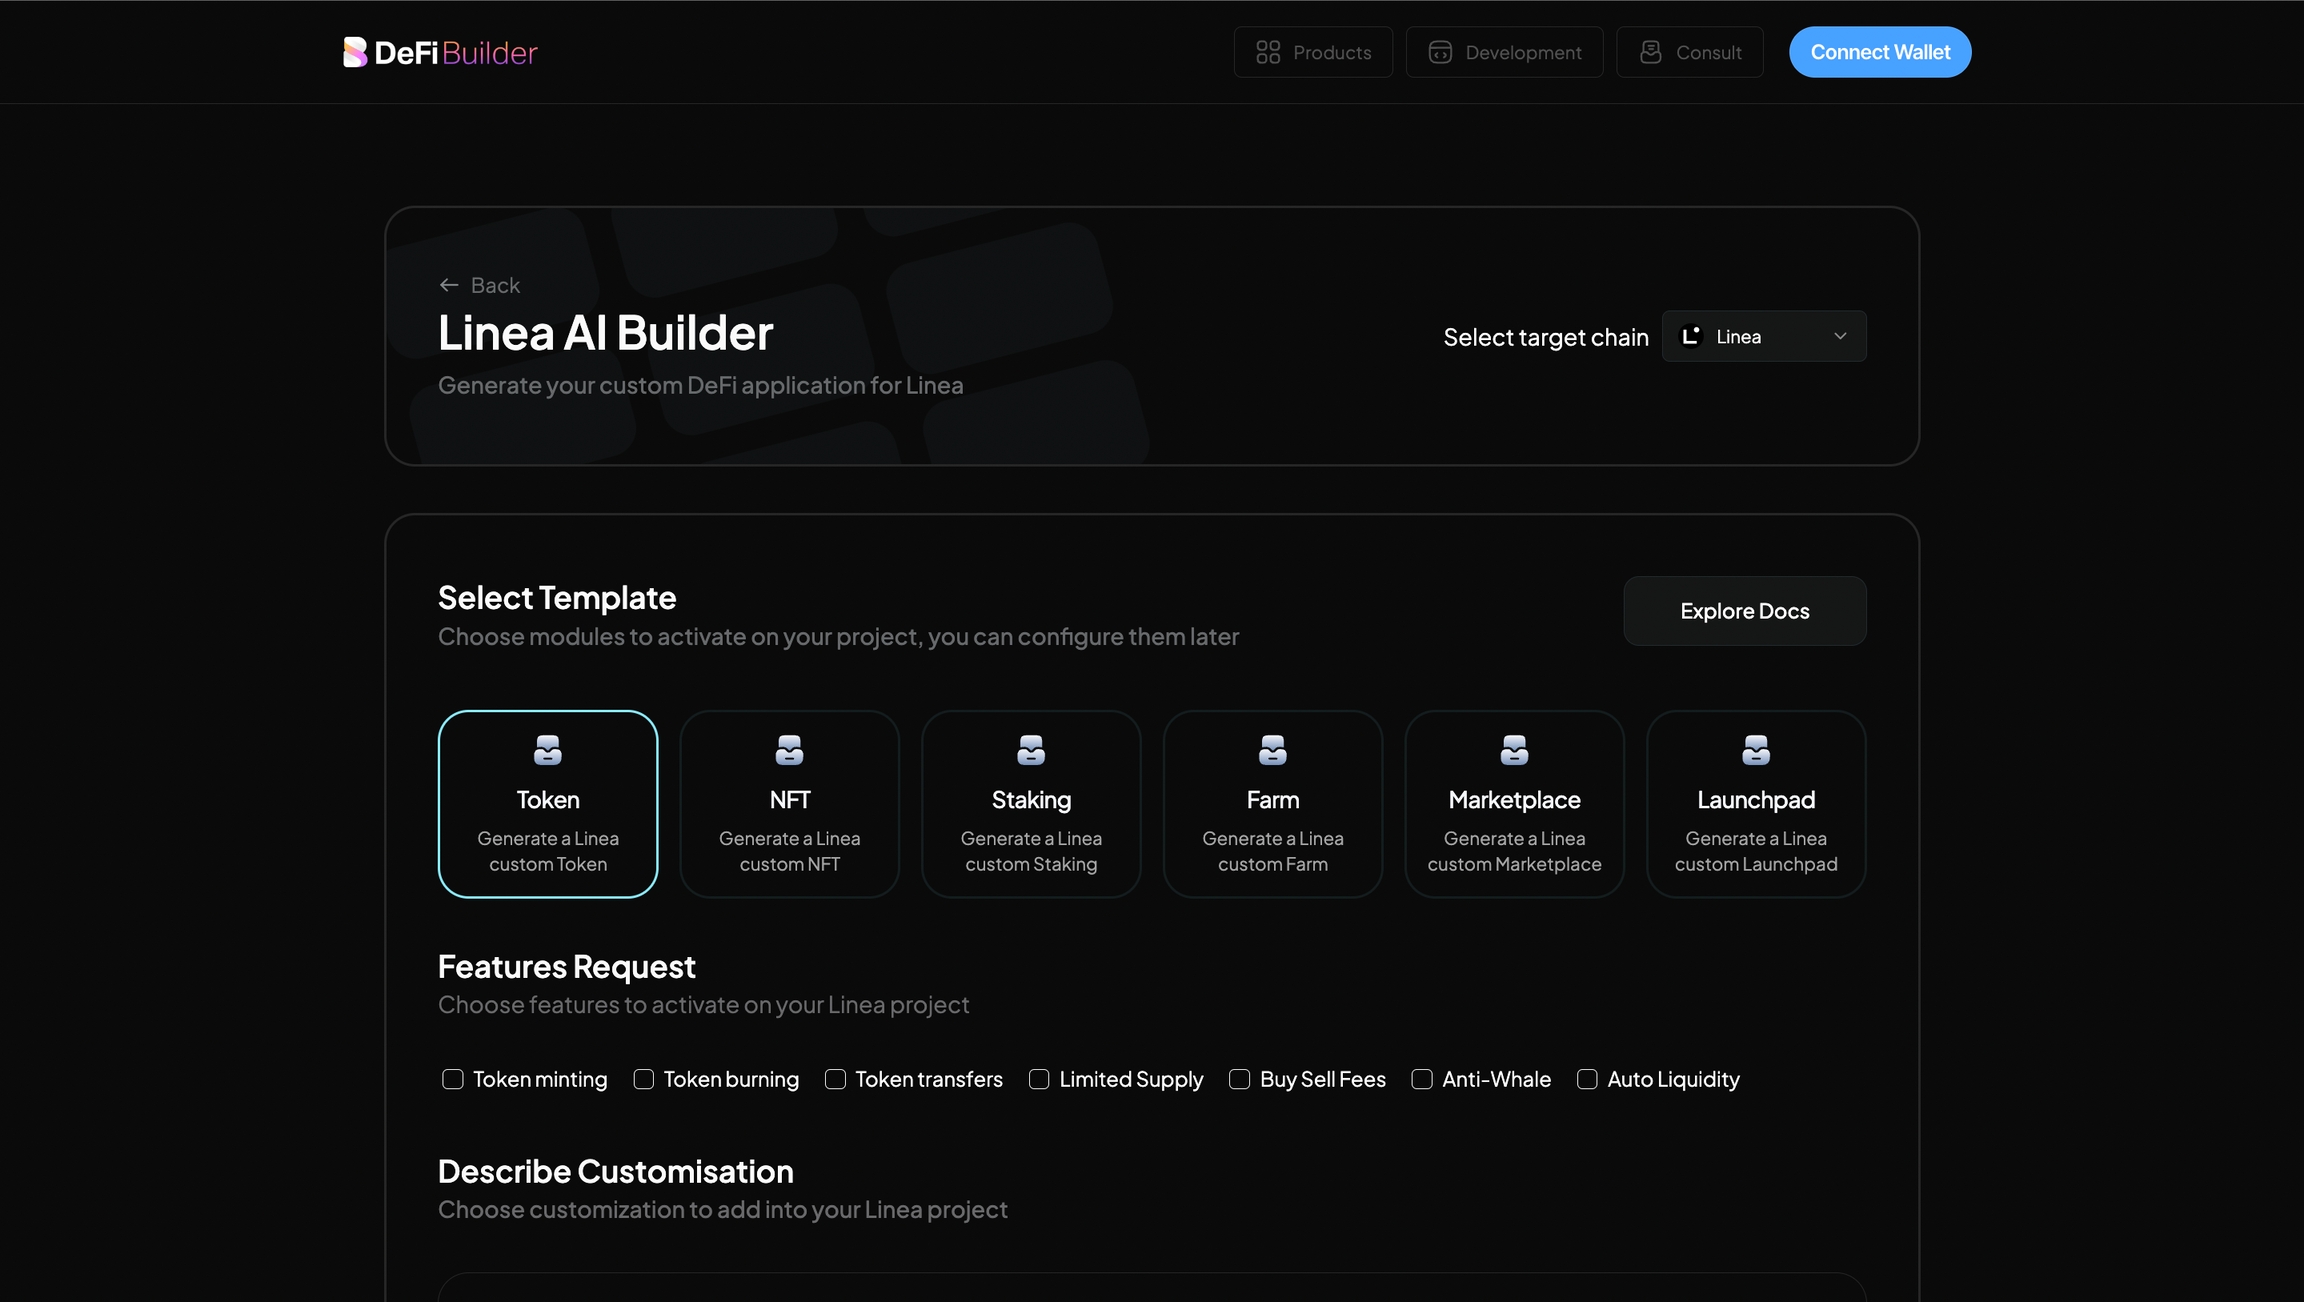Open the target chain Linea dropdown

1763,336
